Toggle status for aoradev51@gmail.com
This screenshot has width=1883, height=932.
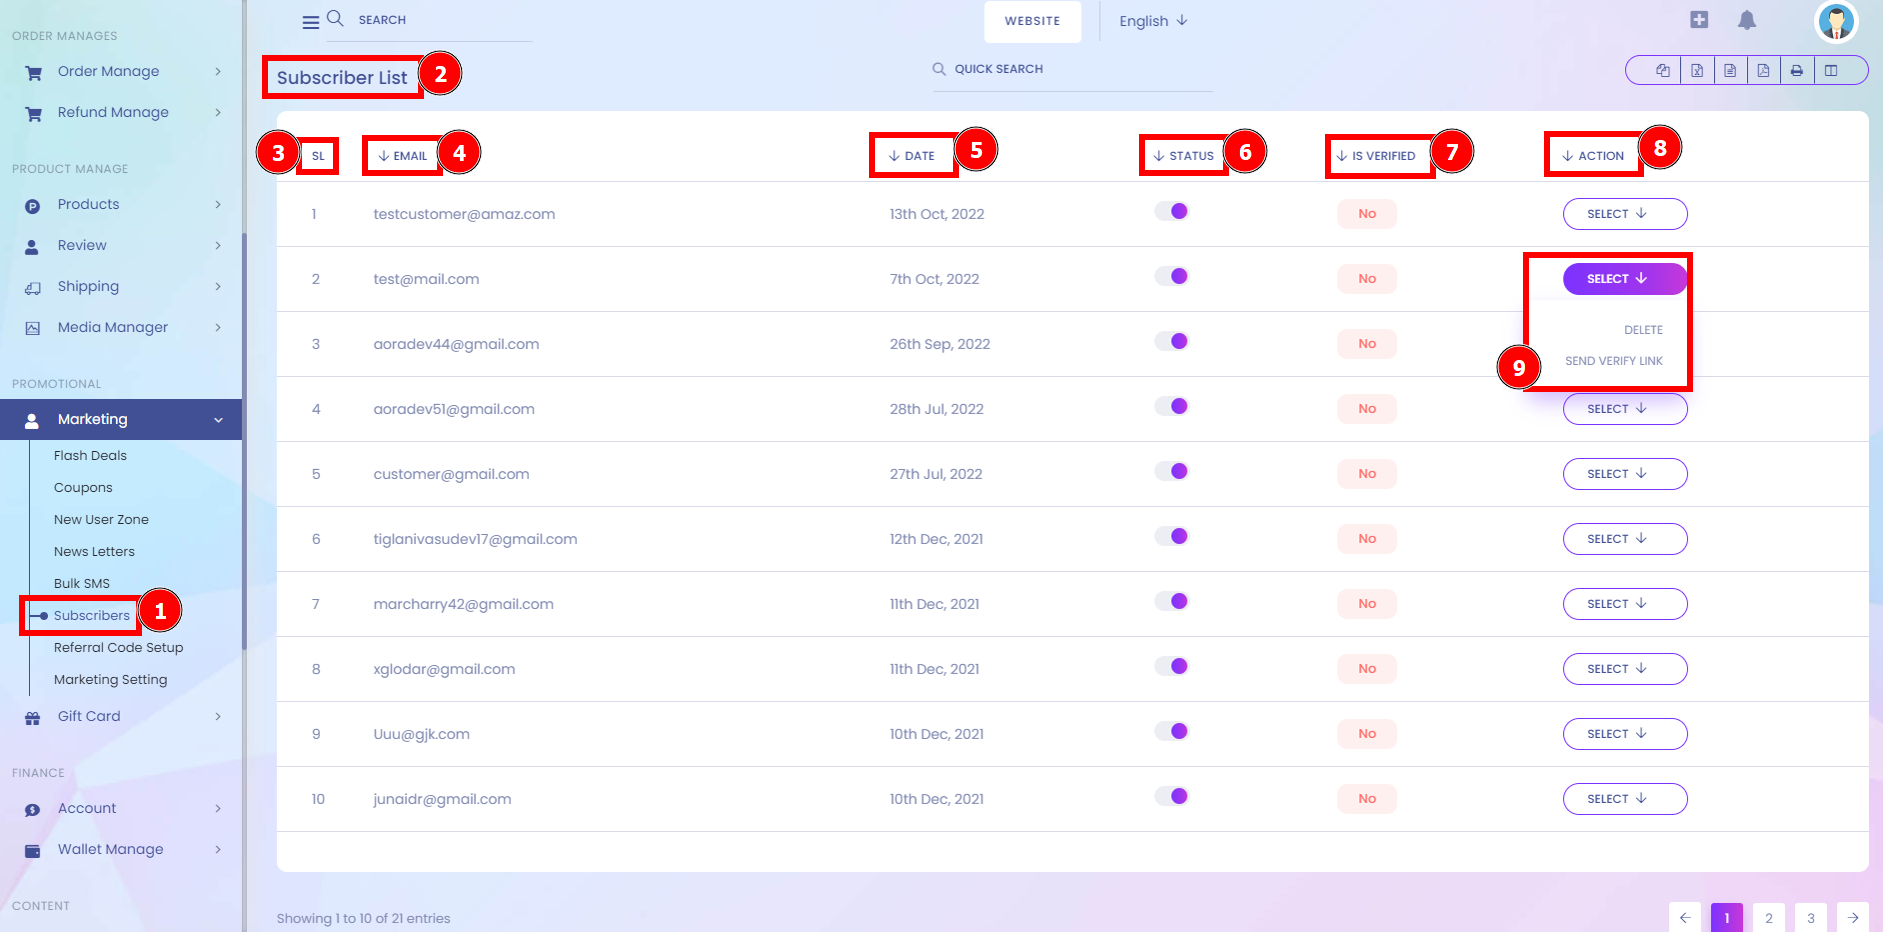click(1171, 406)
